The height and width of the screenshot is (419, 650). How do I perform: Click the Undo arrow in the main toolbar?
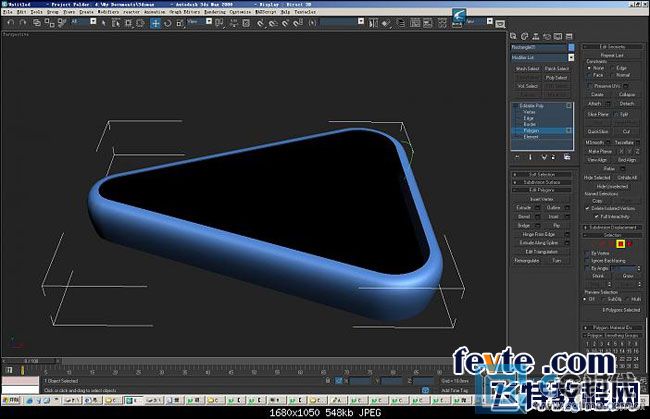tap(11, 22)
